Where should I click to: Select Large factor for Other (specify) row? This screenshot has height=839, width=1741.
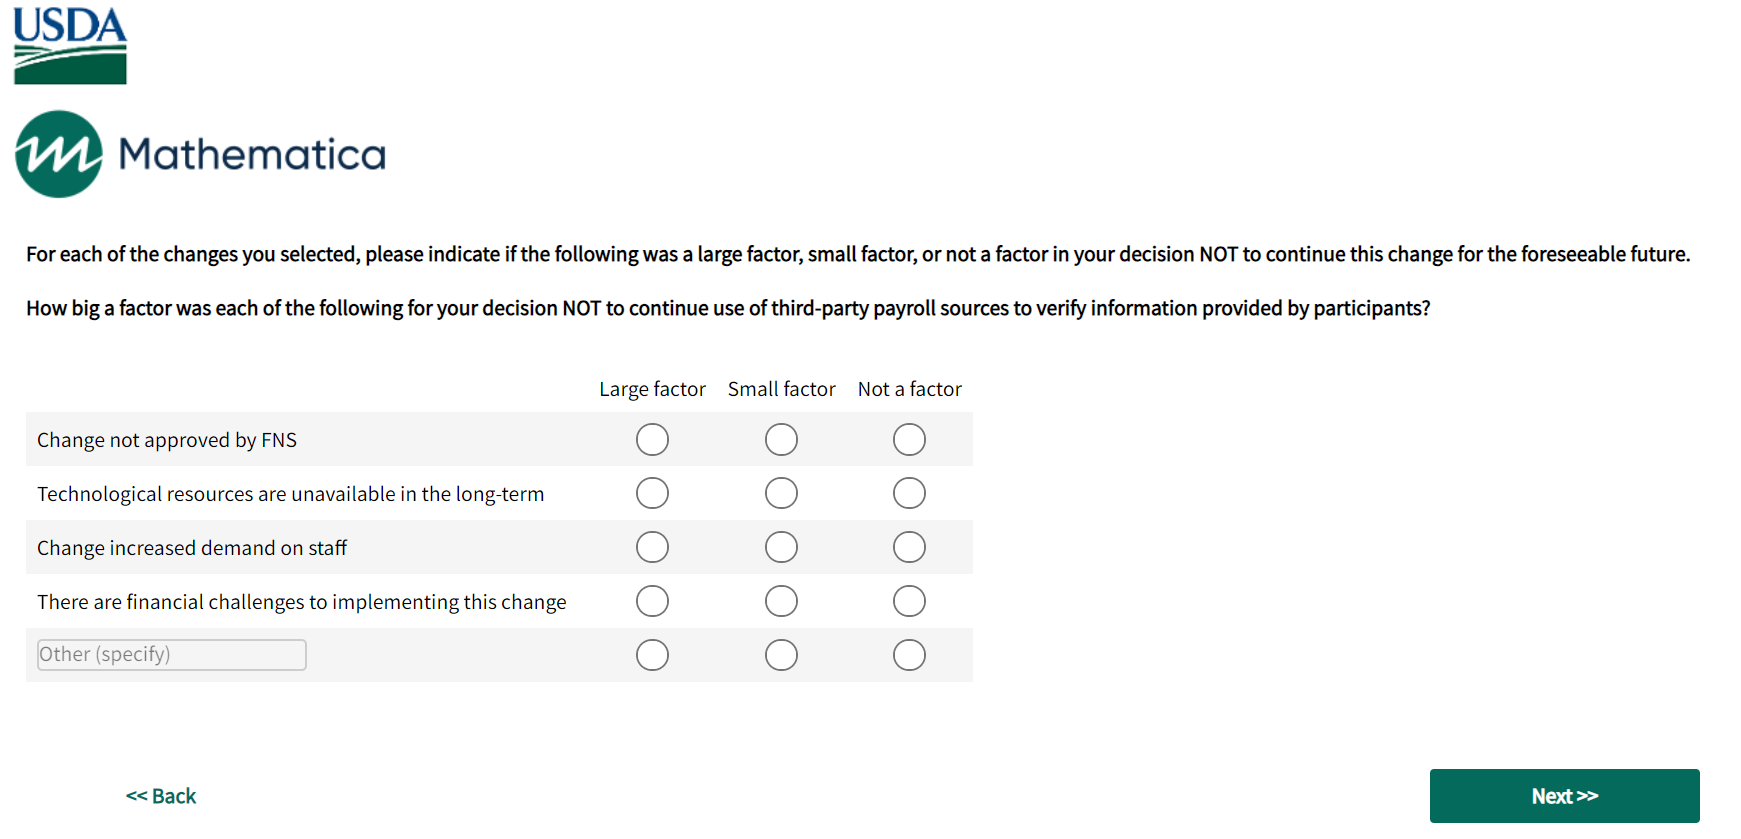[652, 655]
